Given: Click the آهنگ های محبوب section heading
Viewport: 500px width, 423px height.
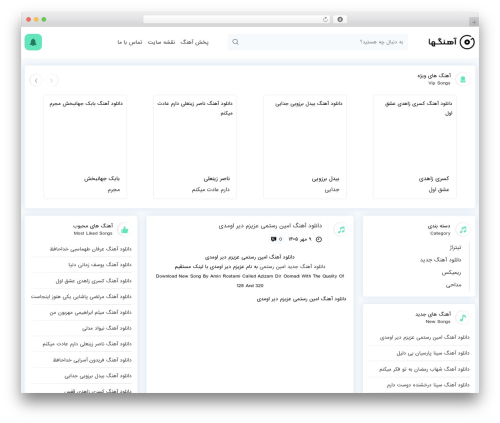Looking at the screenshot, I should coord(93,226).
